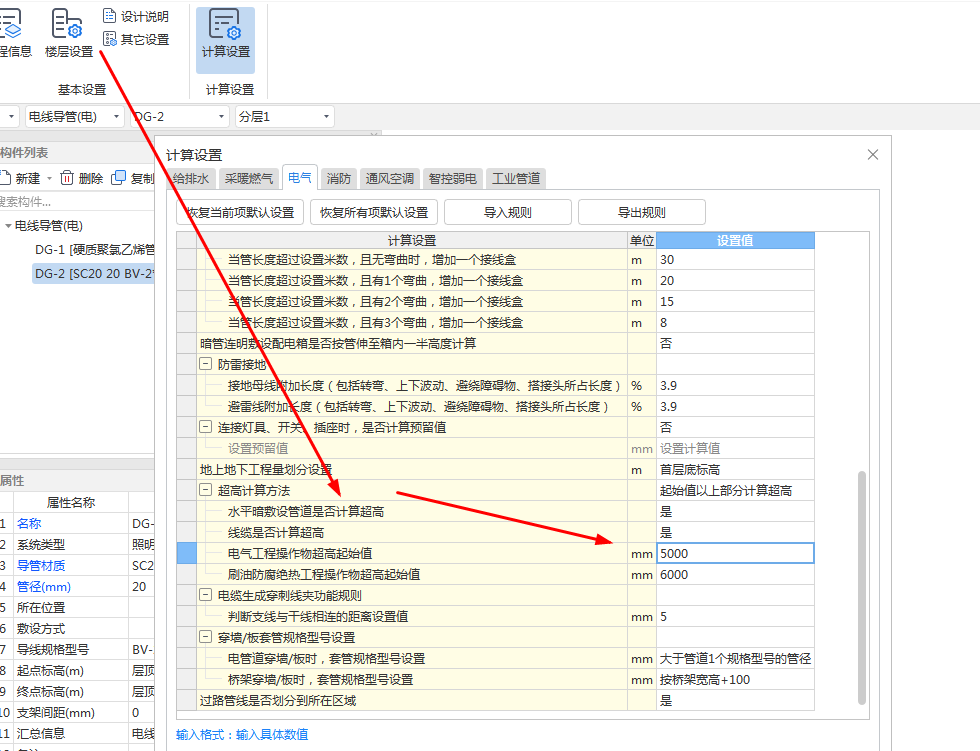Click value 30 for 无弯曲 row

click(735, 260)
